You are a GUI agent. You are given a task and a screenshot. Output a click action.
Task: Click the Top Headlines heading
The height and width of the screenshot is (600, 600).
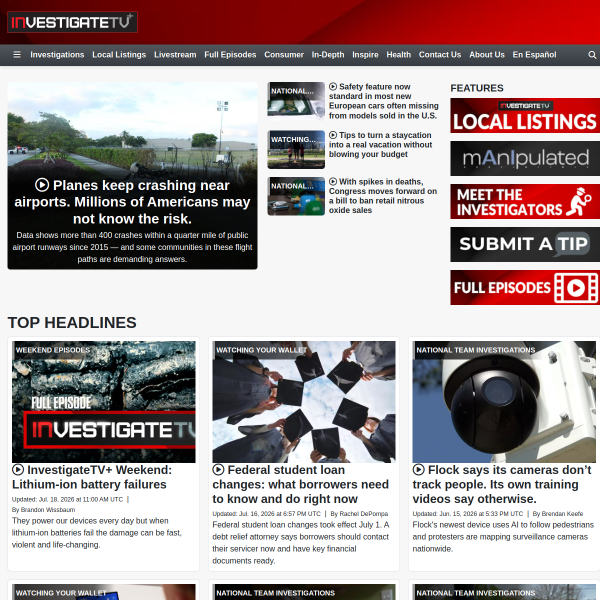coord(72,323)
